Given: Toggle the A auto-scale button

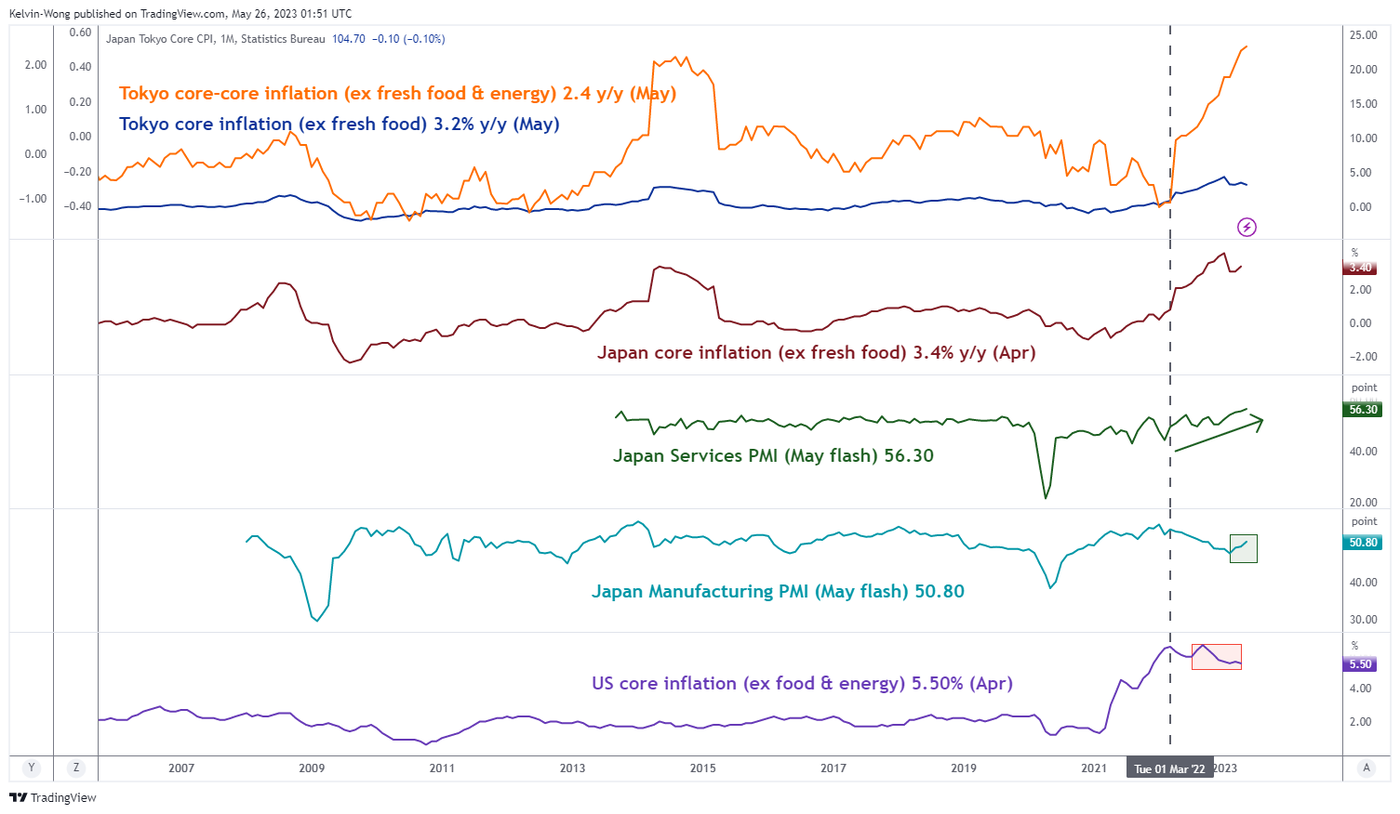Looking at the screenshot, I should coord(1365,767).
